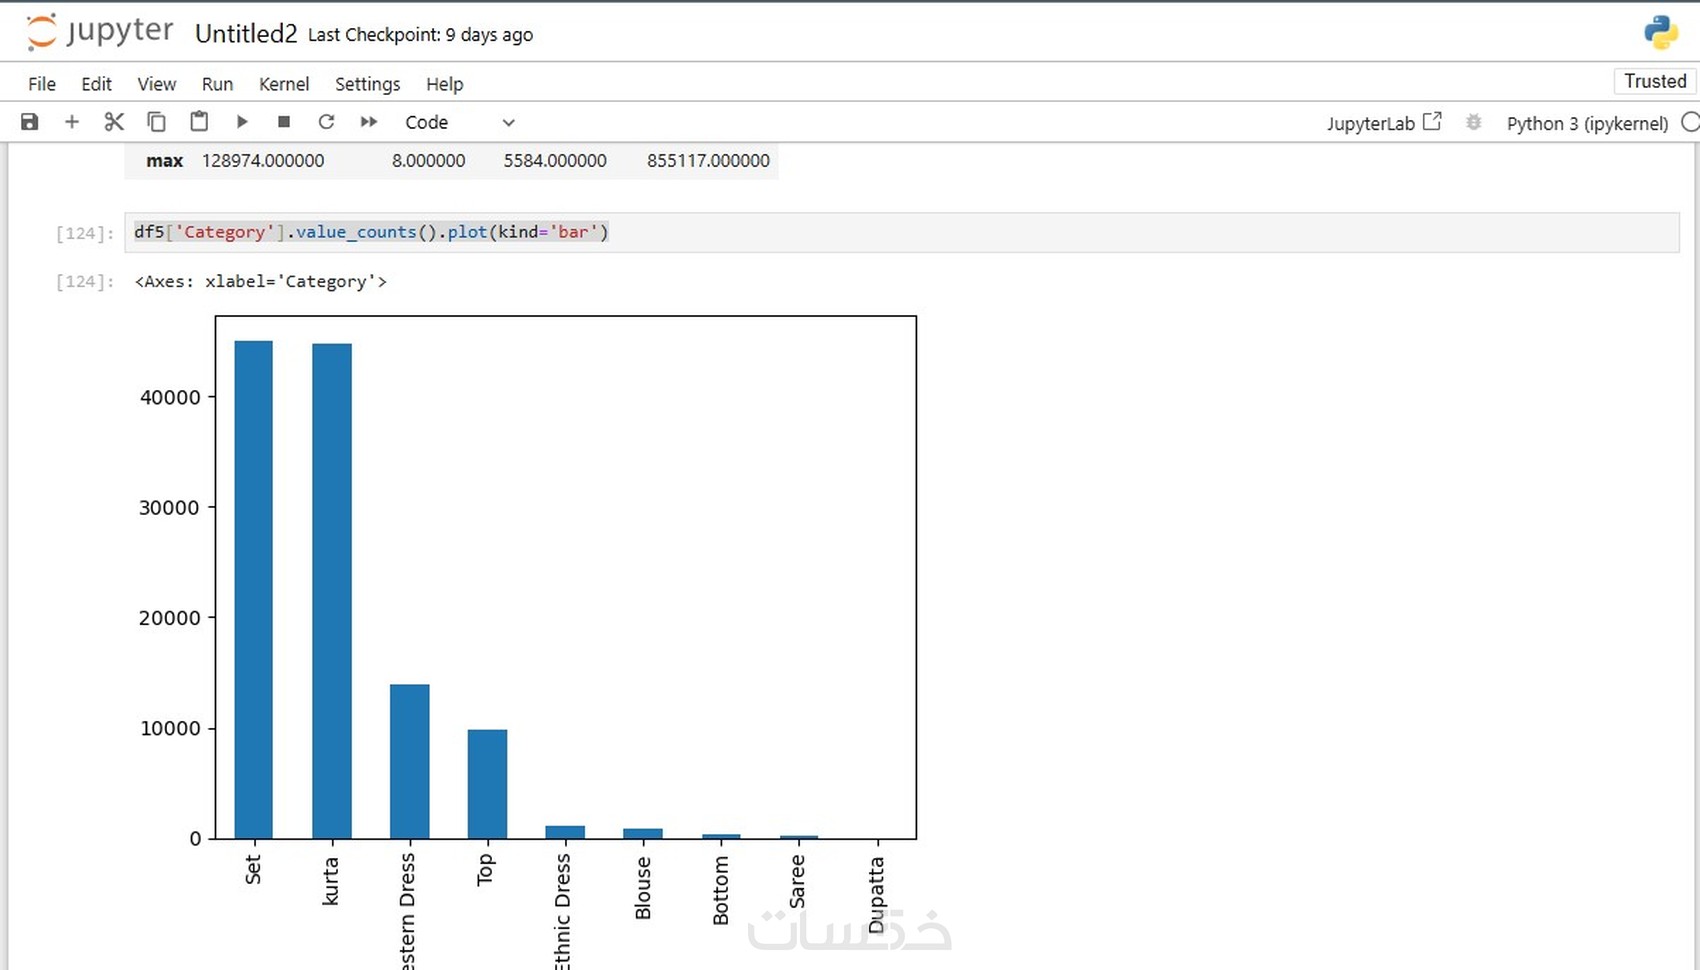Viewport: 1700px width, 970px height.
Task: Select the Python 3 (ipykernel) kernel button
Action: coord(1587,123)
